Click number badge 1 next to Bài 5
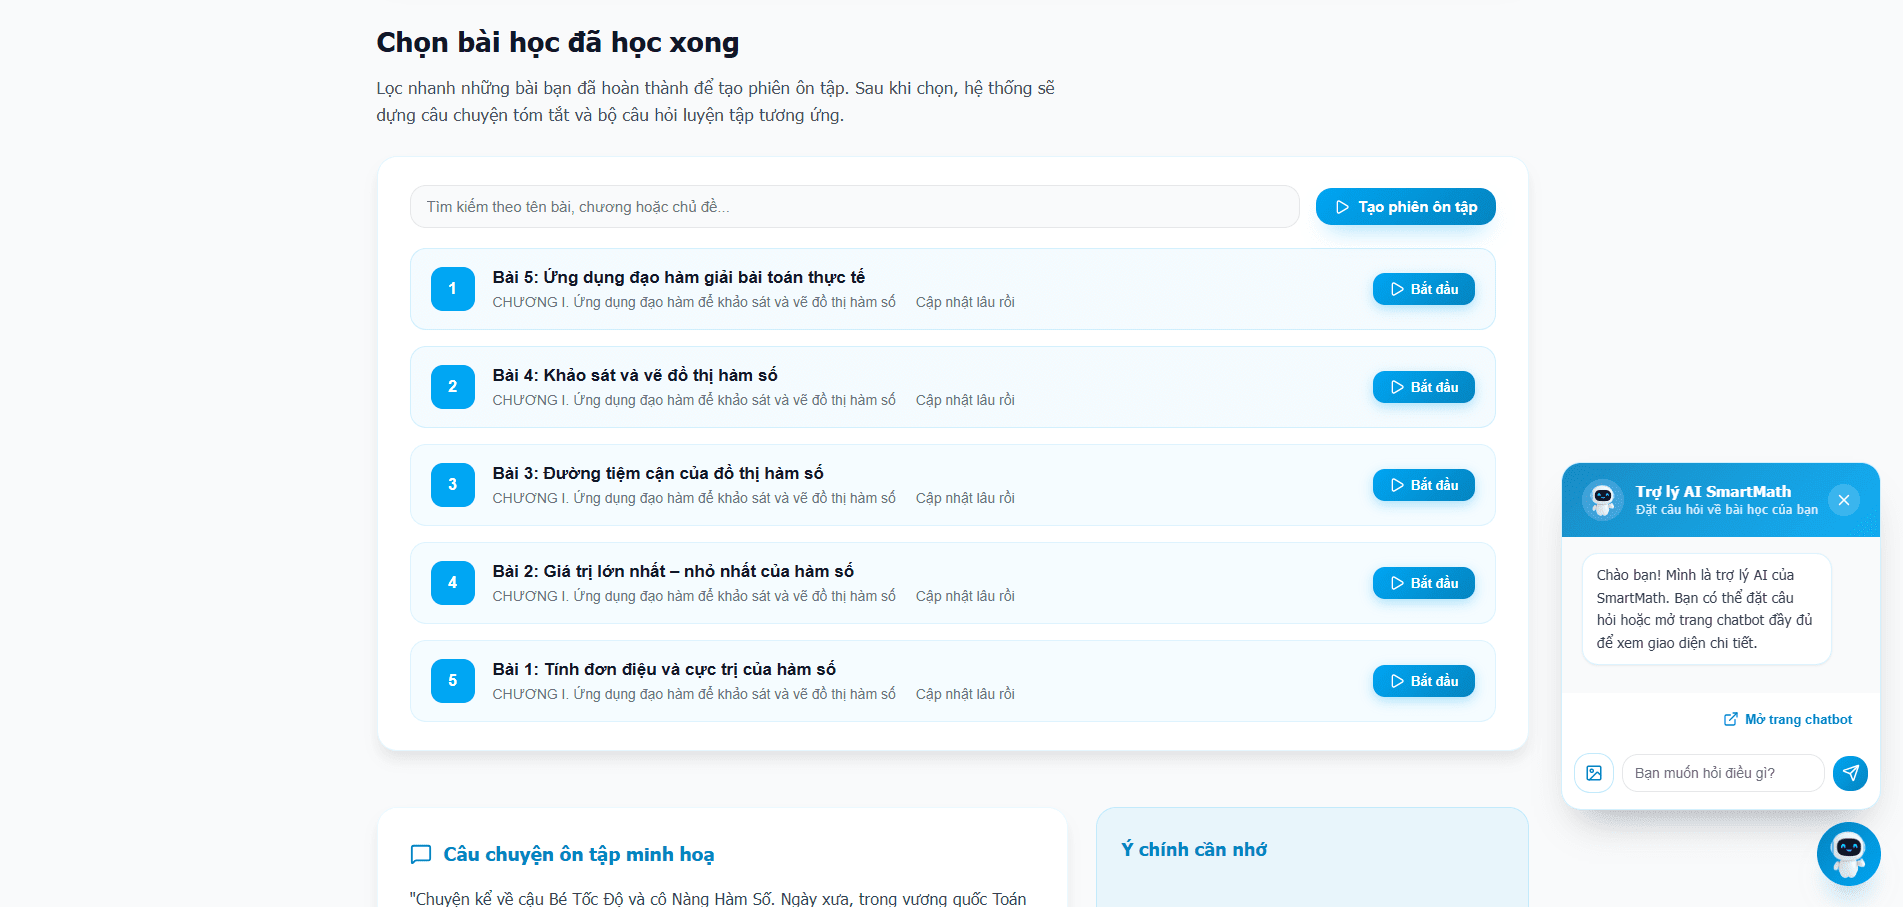This screenshot has height=907, width=1903. point(452,289)
